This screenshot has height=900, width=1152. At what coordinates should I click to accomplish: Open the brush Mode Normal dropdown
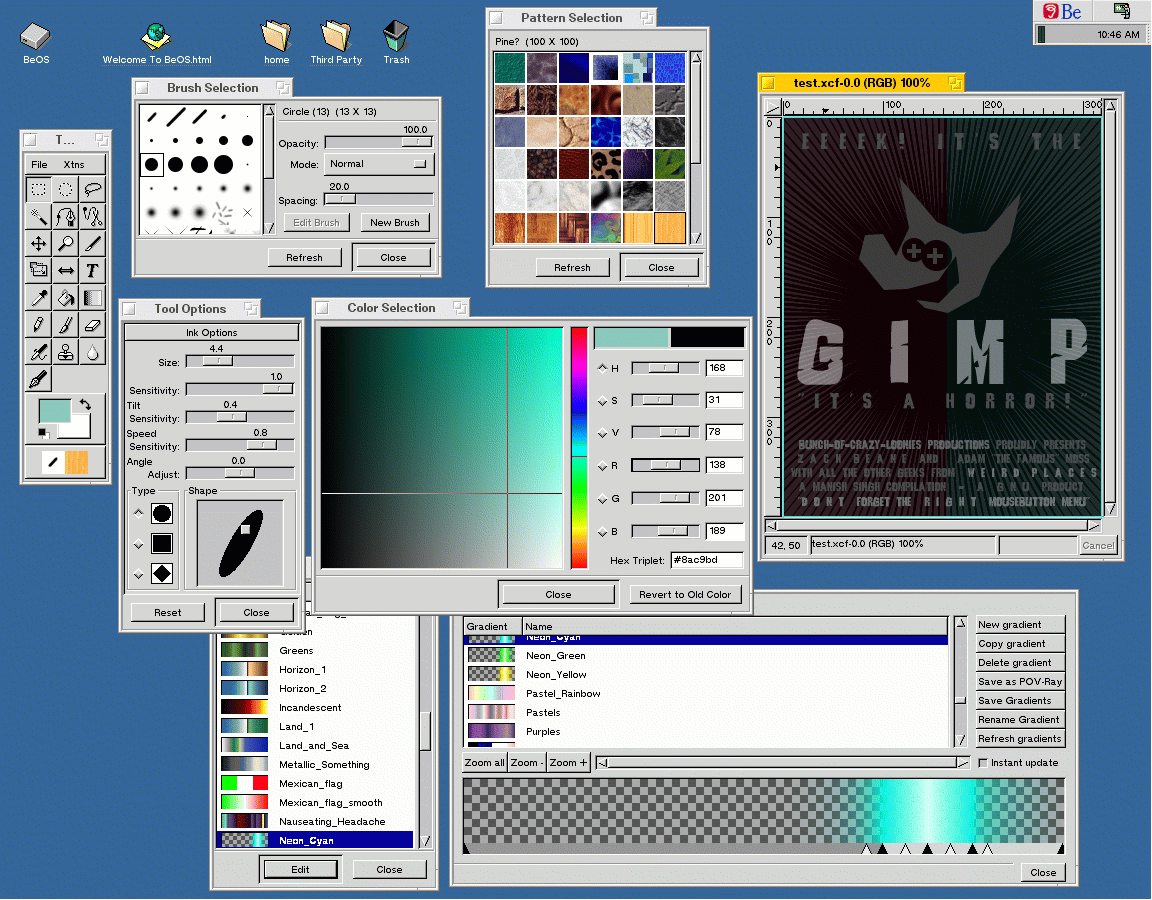[379, 164]
